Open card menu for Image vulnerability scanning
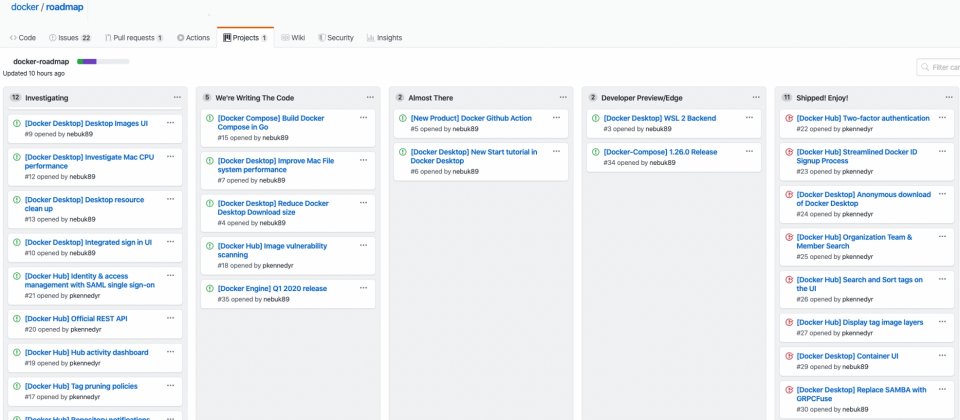The image size is (960, 420). click(x=363, y=245)
